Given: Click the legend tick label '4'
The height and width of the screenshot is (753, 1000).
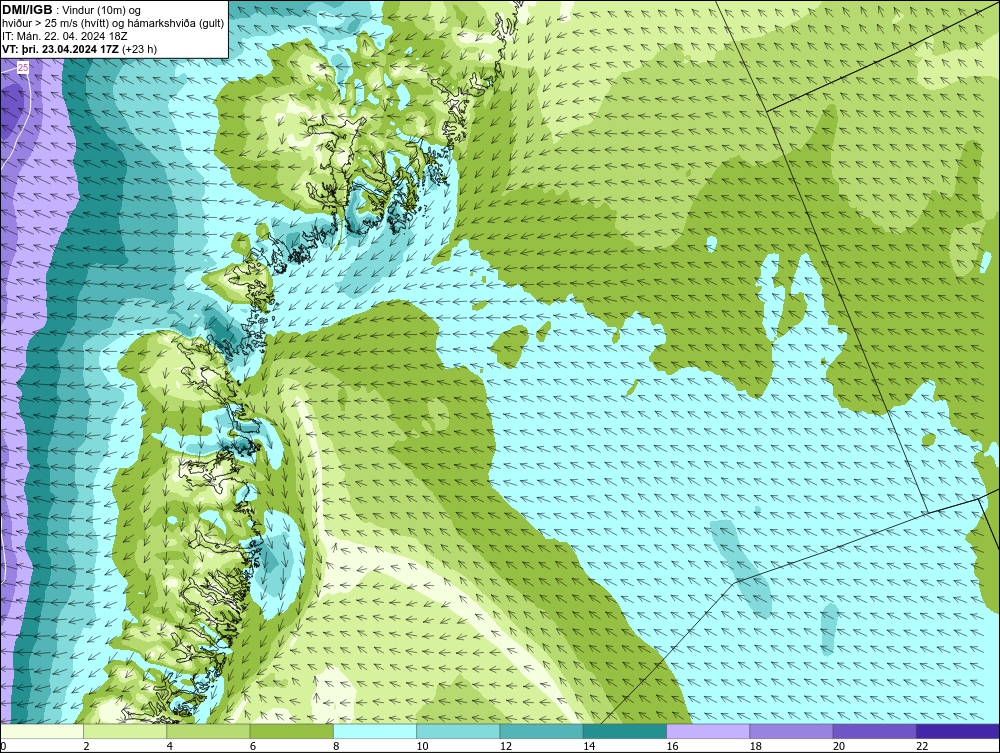Looking at the screenshot, I should [x=169, y=747].
